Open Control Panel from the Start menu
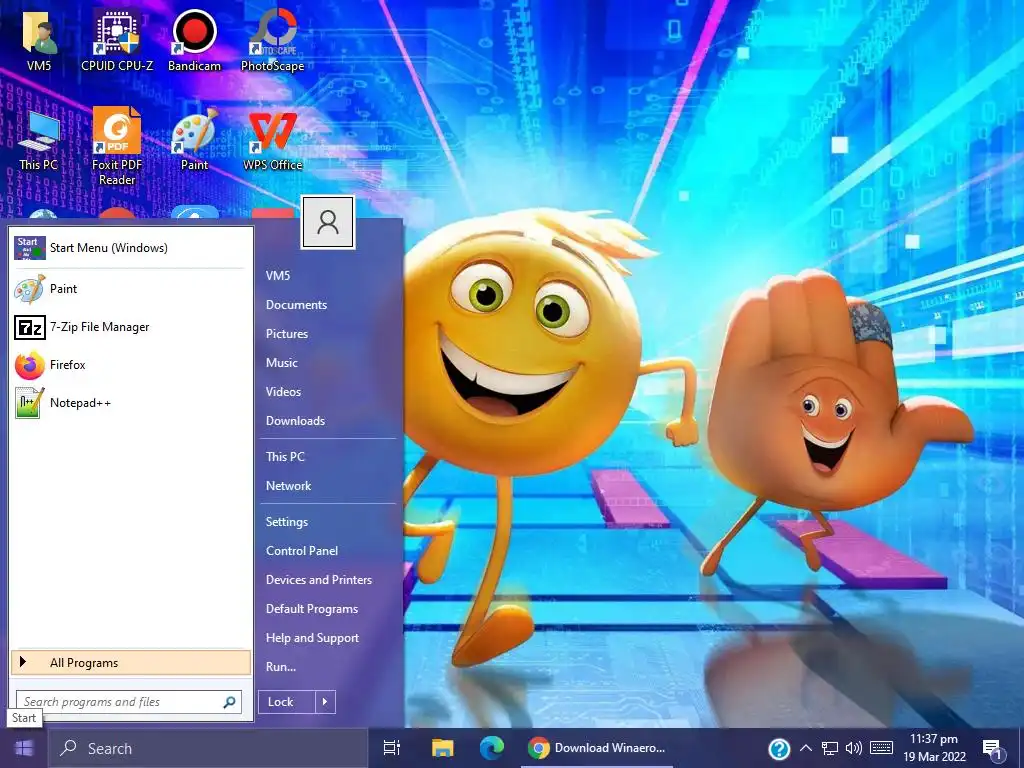This screenshot has height=768, width=1024. tap(302, 551)
